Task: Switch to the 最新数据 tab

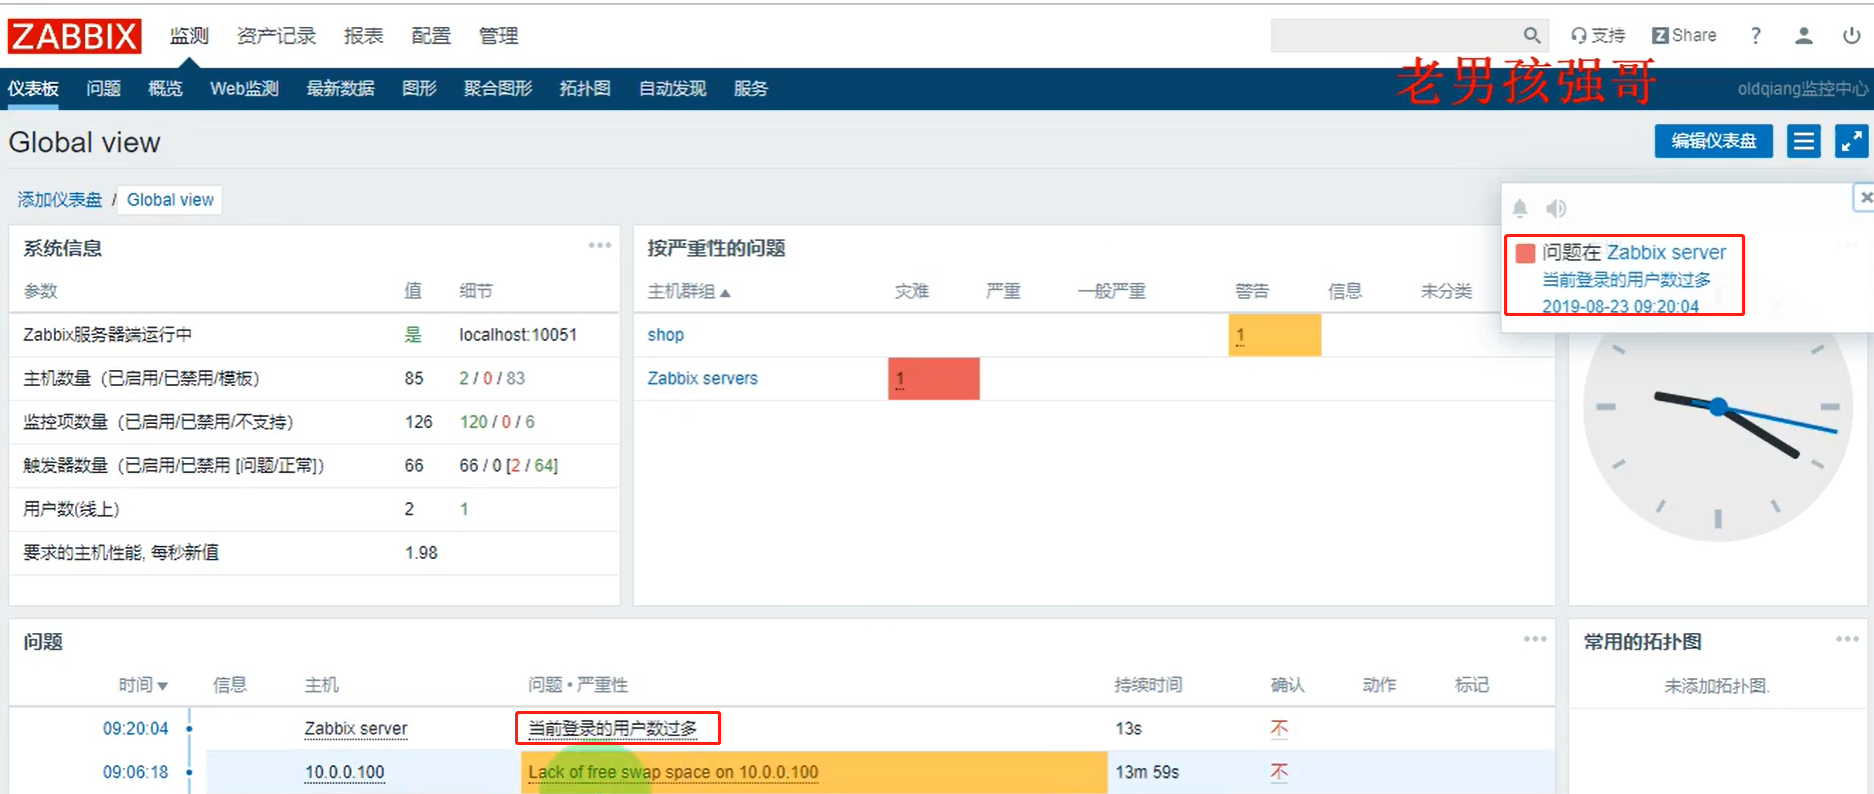Action: click(x=340, y=89)
